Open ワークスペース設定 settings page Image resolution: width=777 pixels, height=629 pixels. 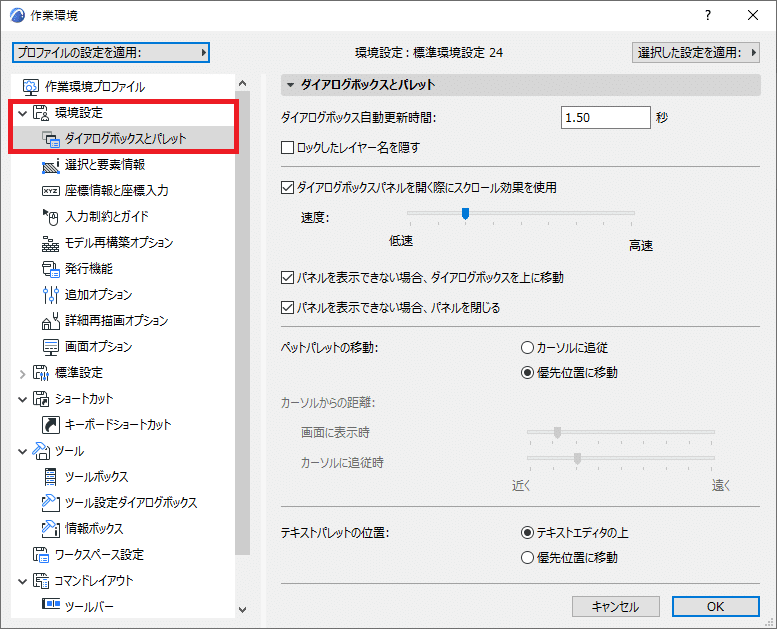click(99, 555)
